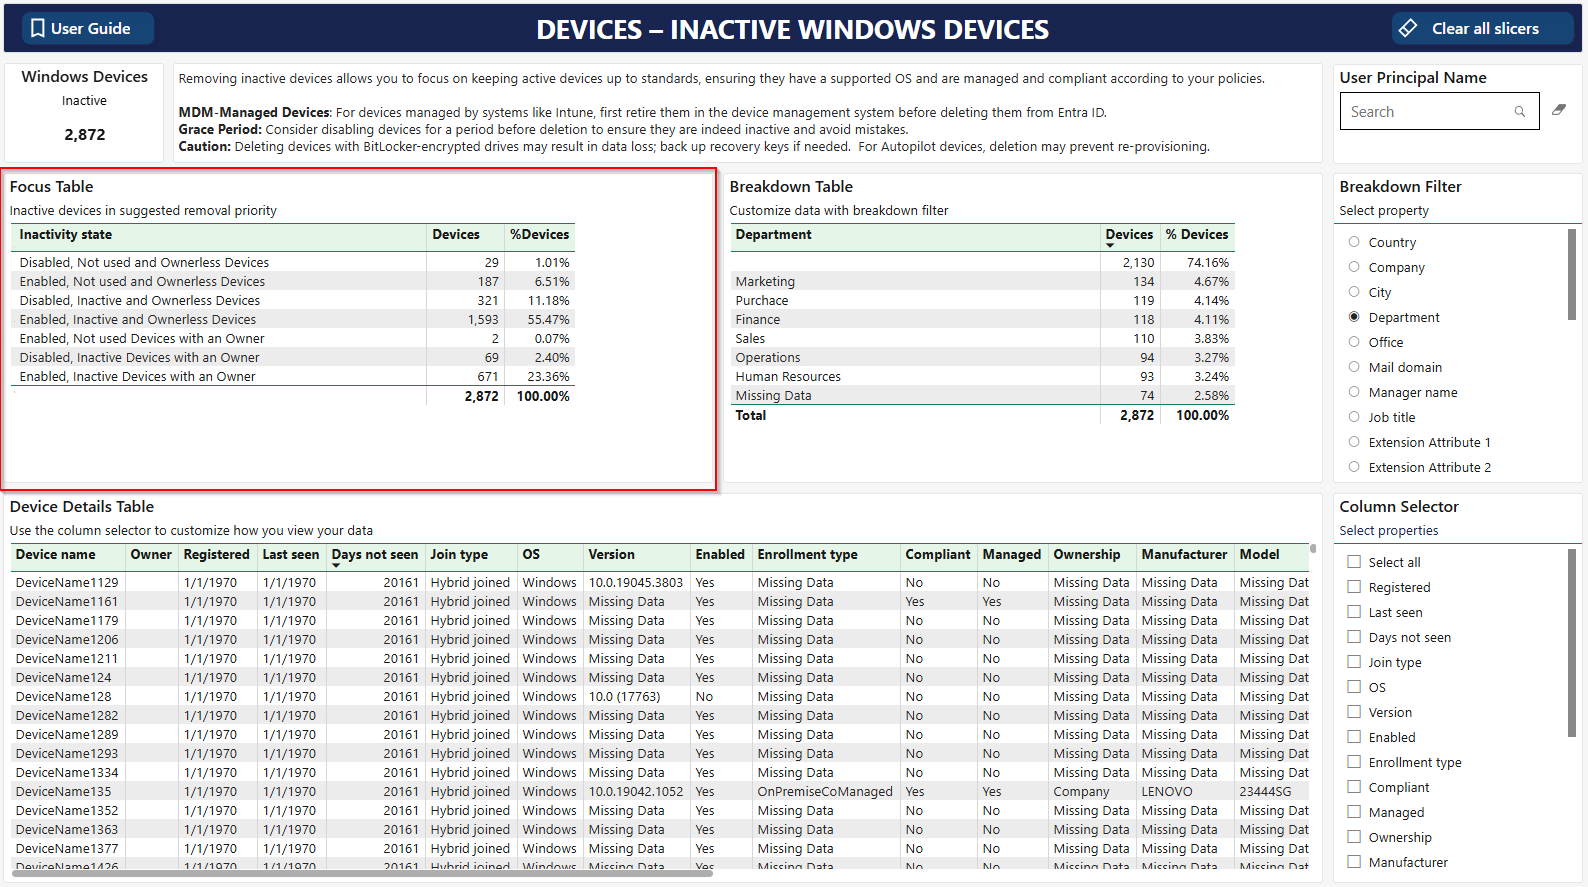
Task: Sort by the Department column header
Action: 773,234
